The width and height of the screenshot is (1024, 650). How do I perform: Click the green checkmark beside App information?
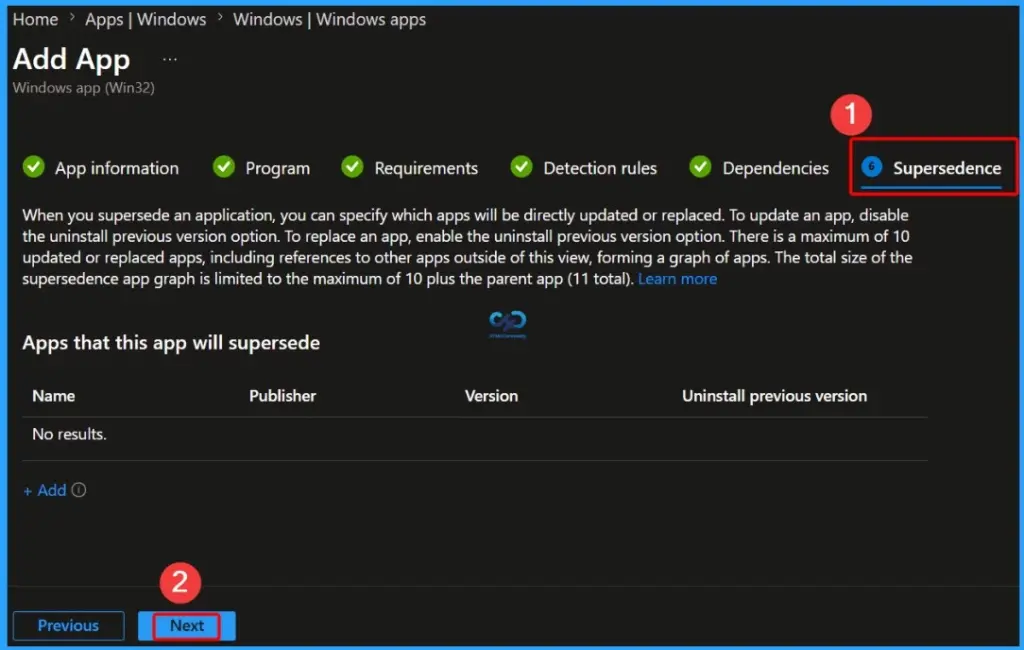pos(34,167)
